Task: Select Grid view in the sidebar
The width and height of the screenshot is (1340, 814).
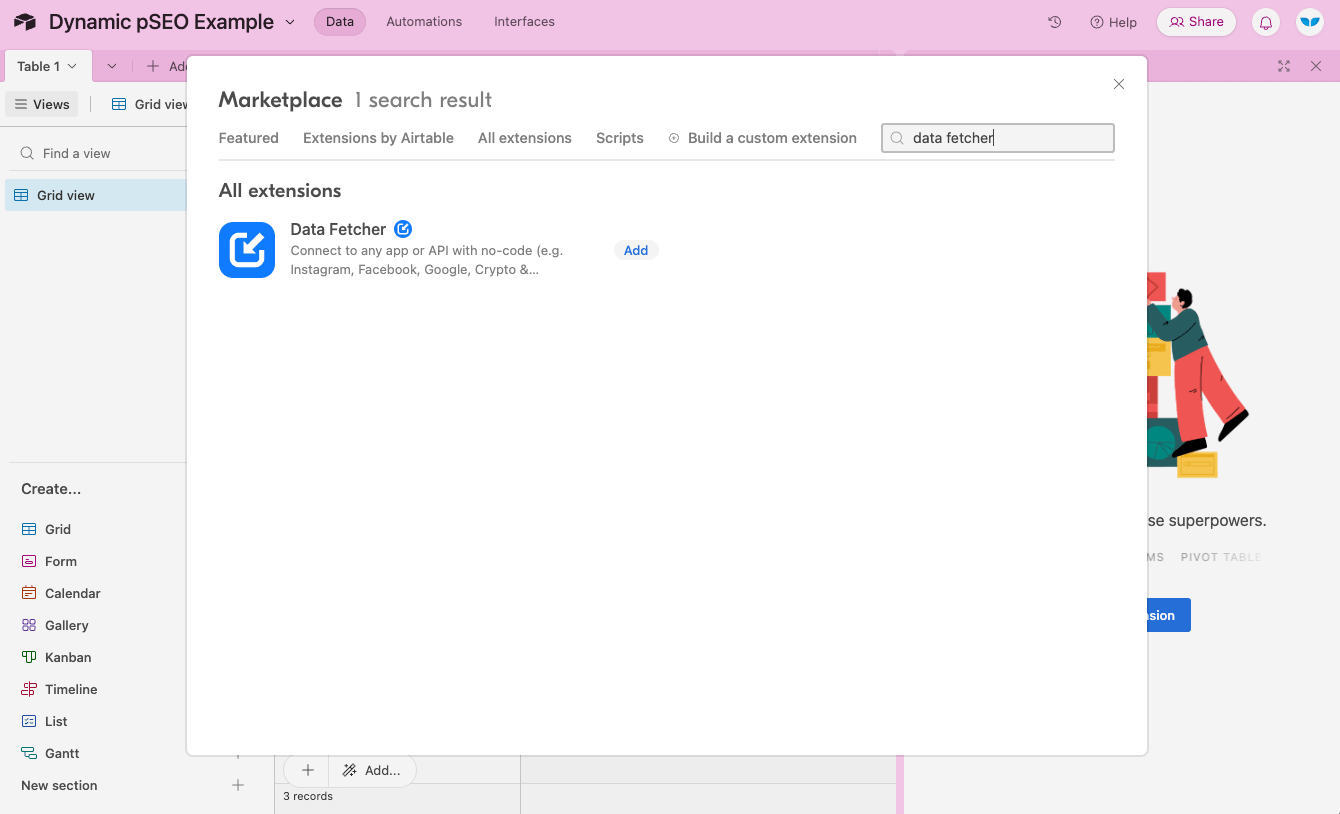Action: (96, 195)
